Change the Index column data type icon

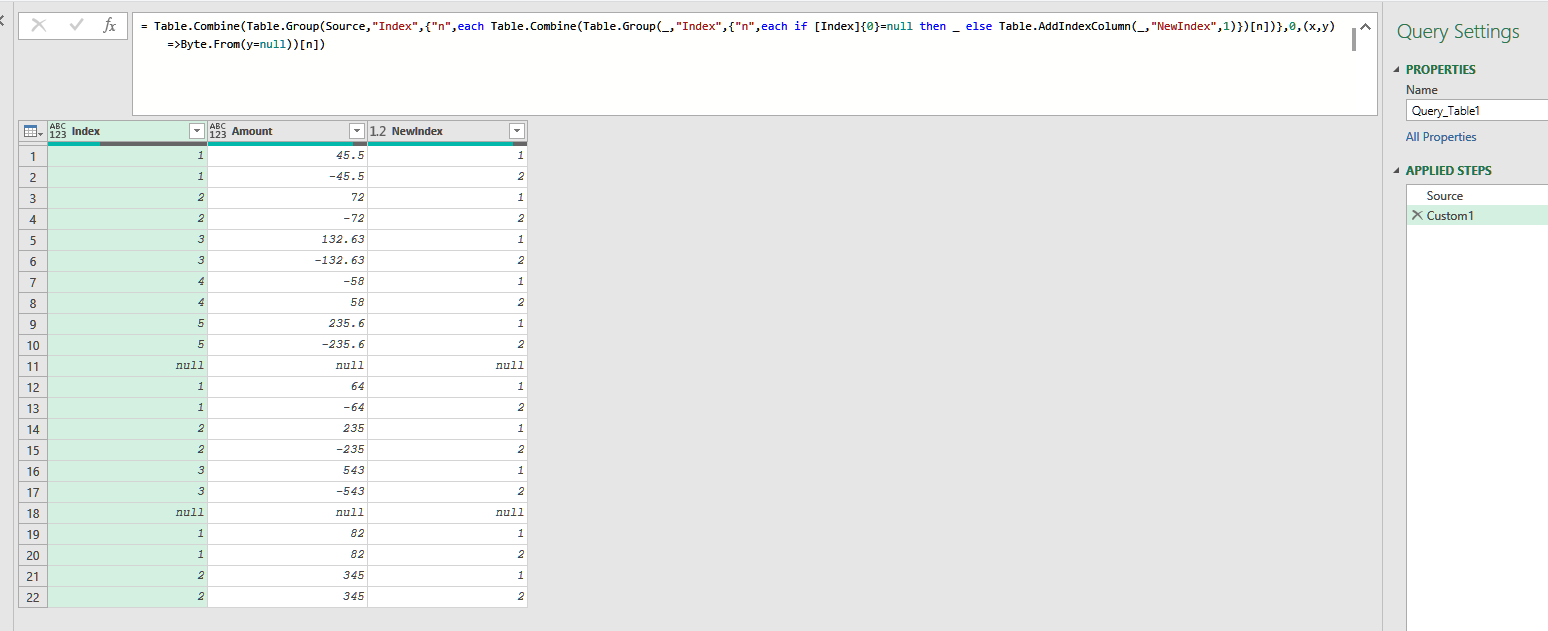point(57,131)
